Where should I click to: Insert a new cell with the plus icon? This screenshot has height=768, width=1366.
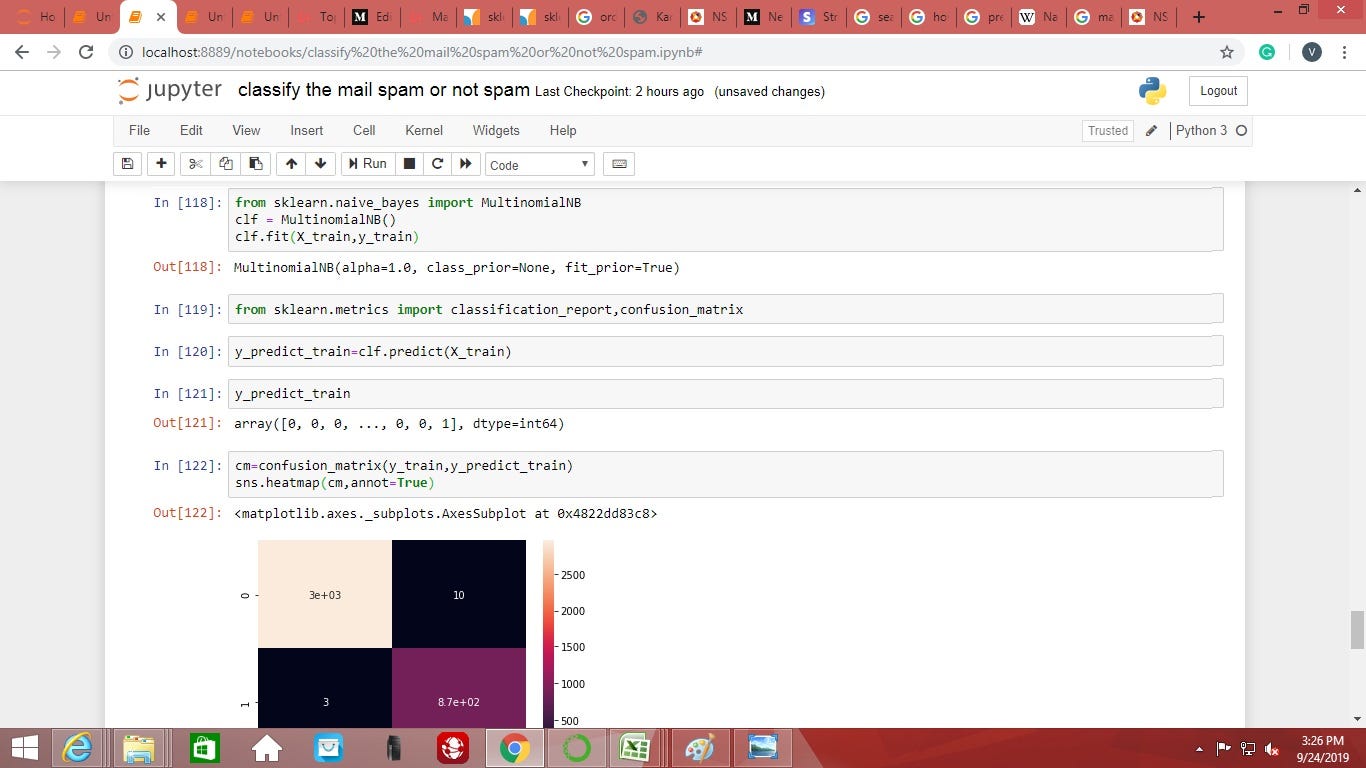point(160,163)
